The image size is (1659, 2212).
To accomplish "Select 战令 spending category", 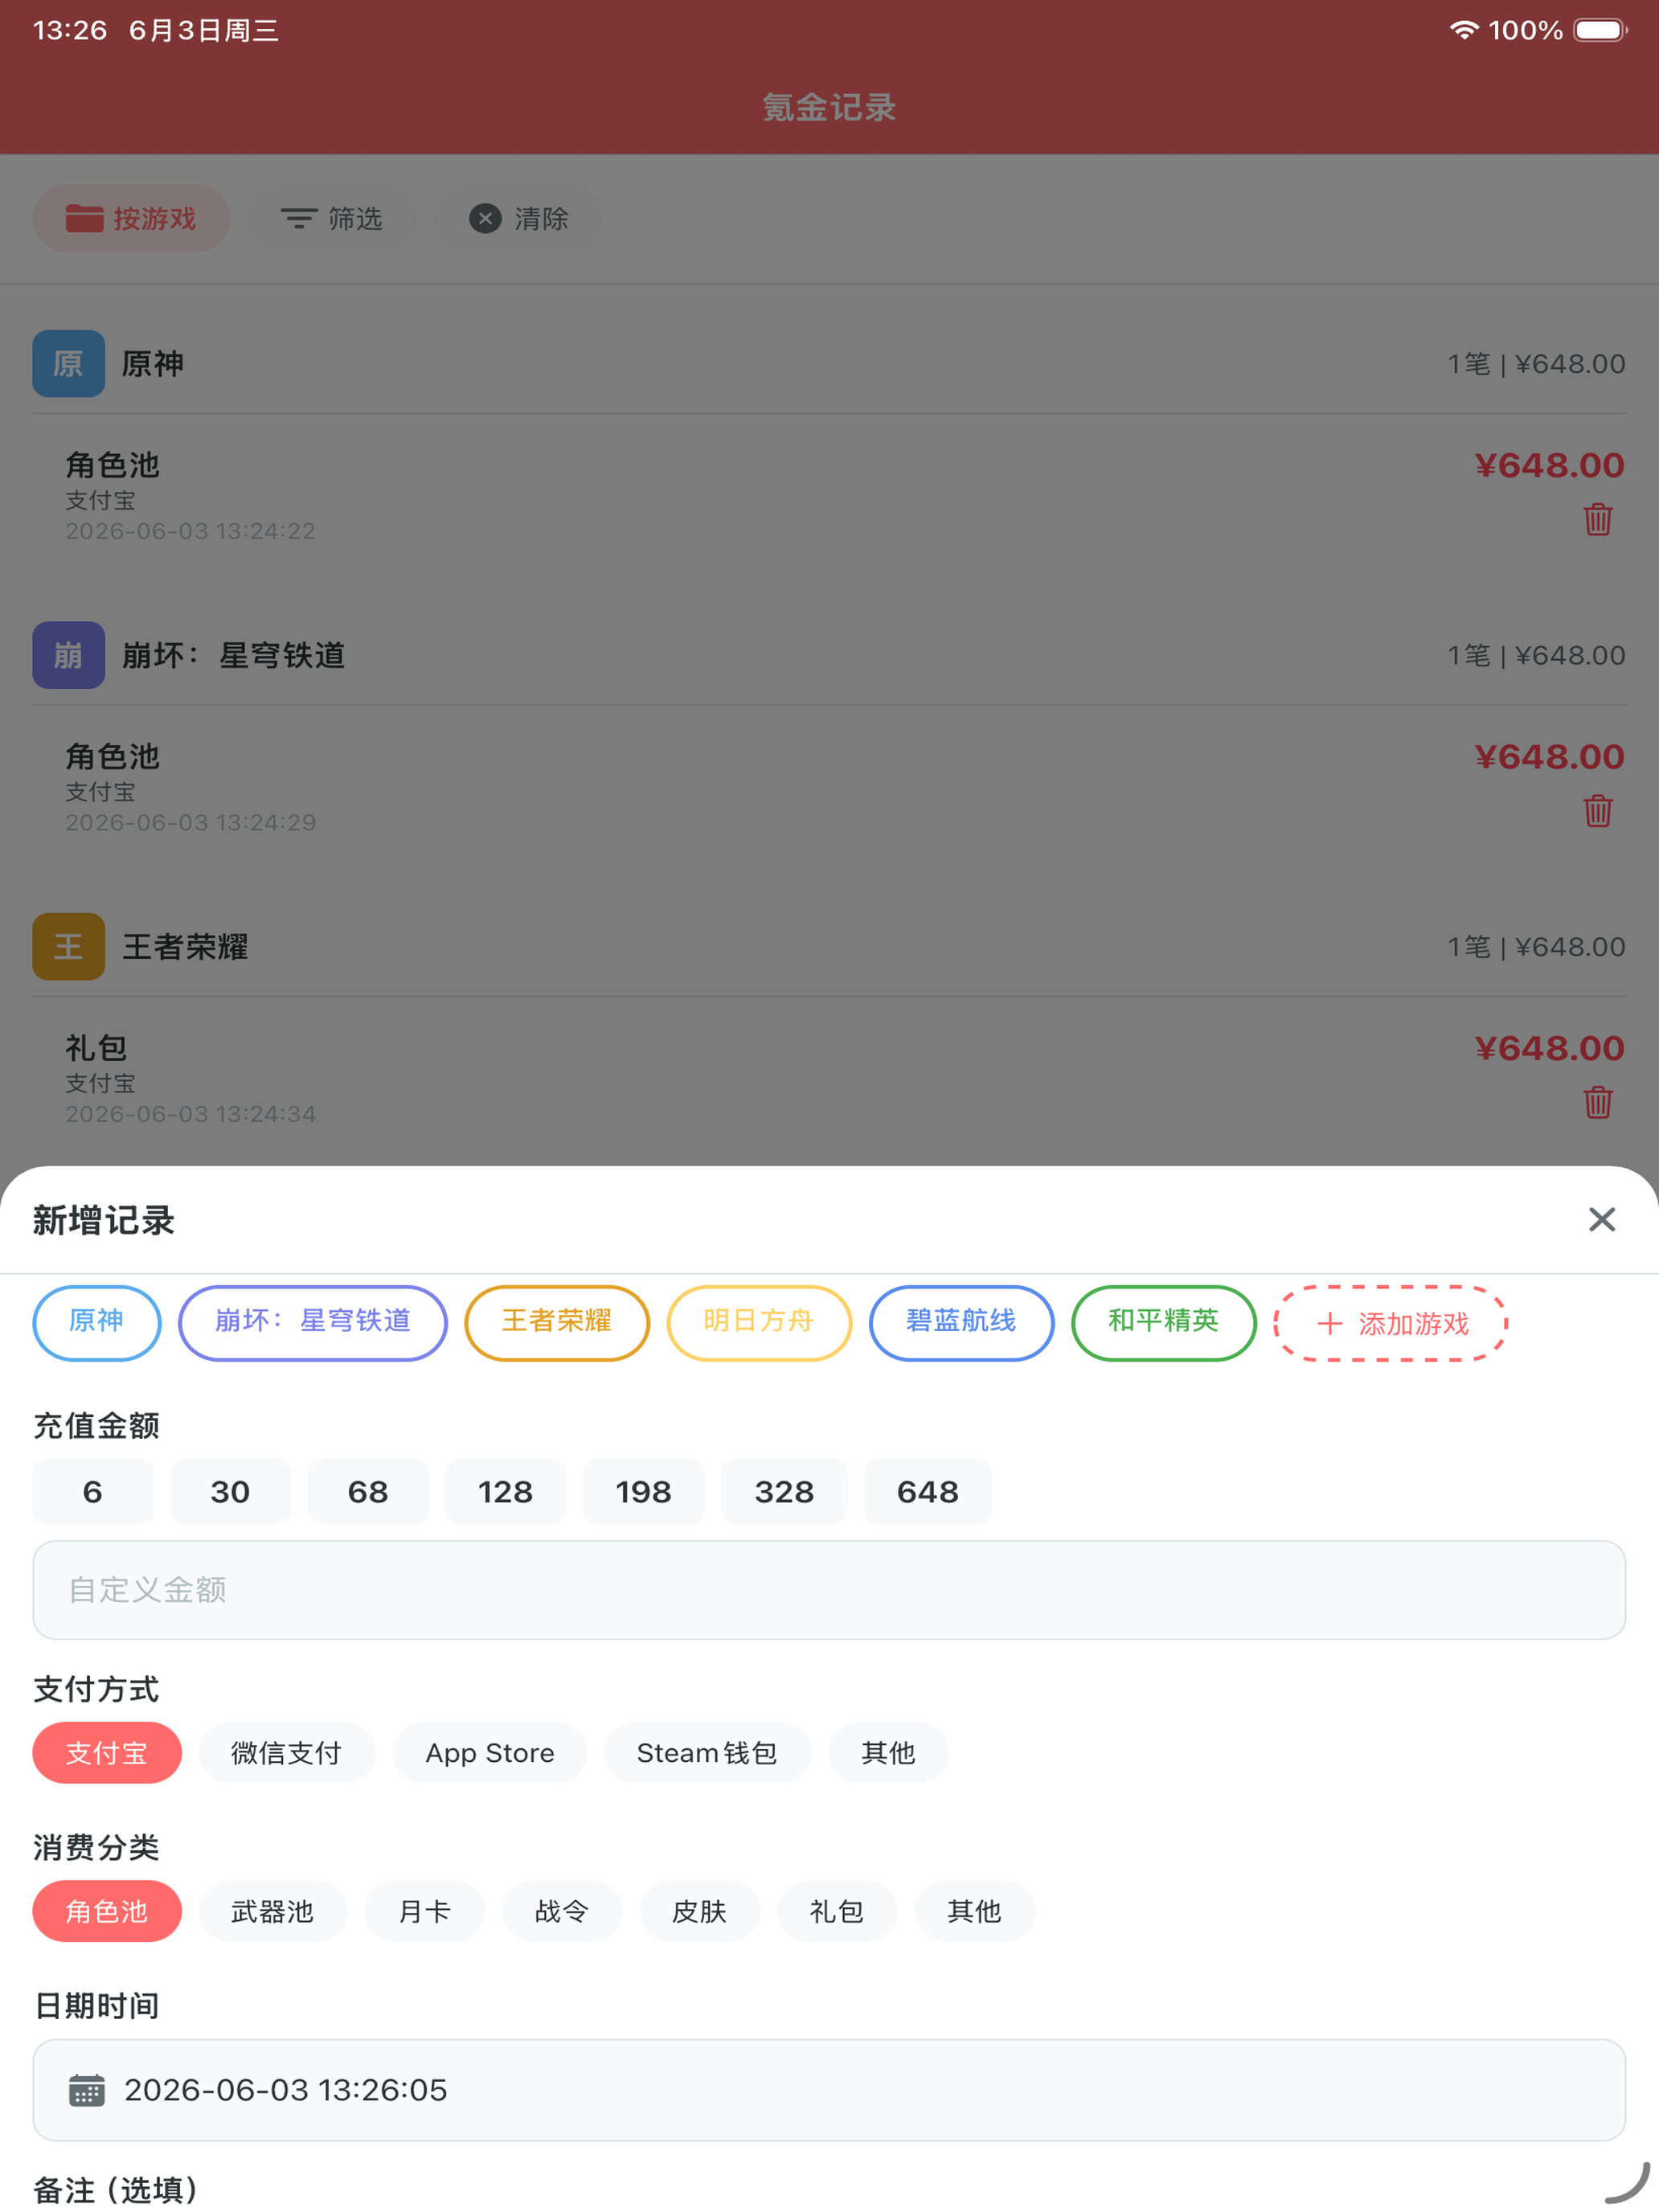I will coord(562,1911).
